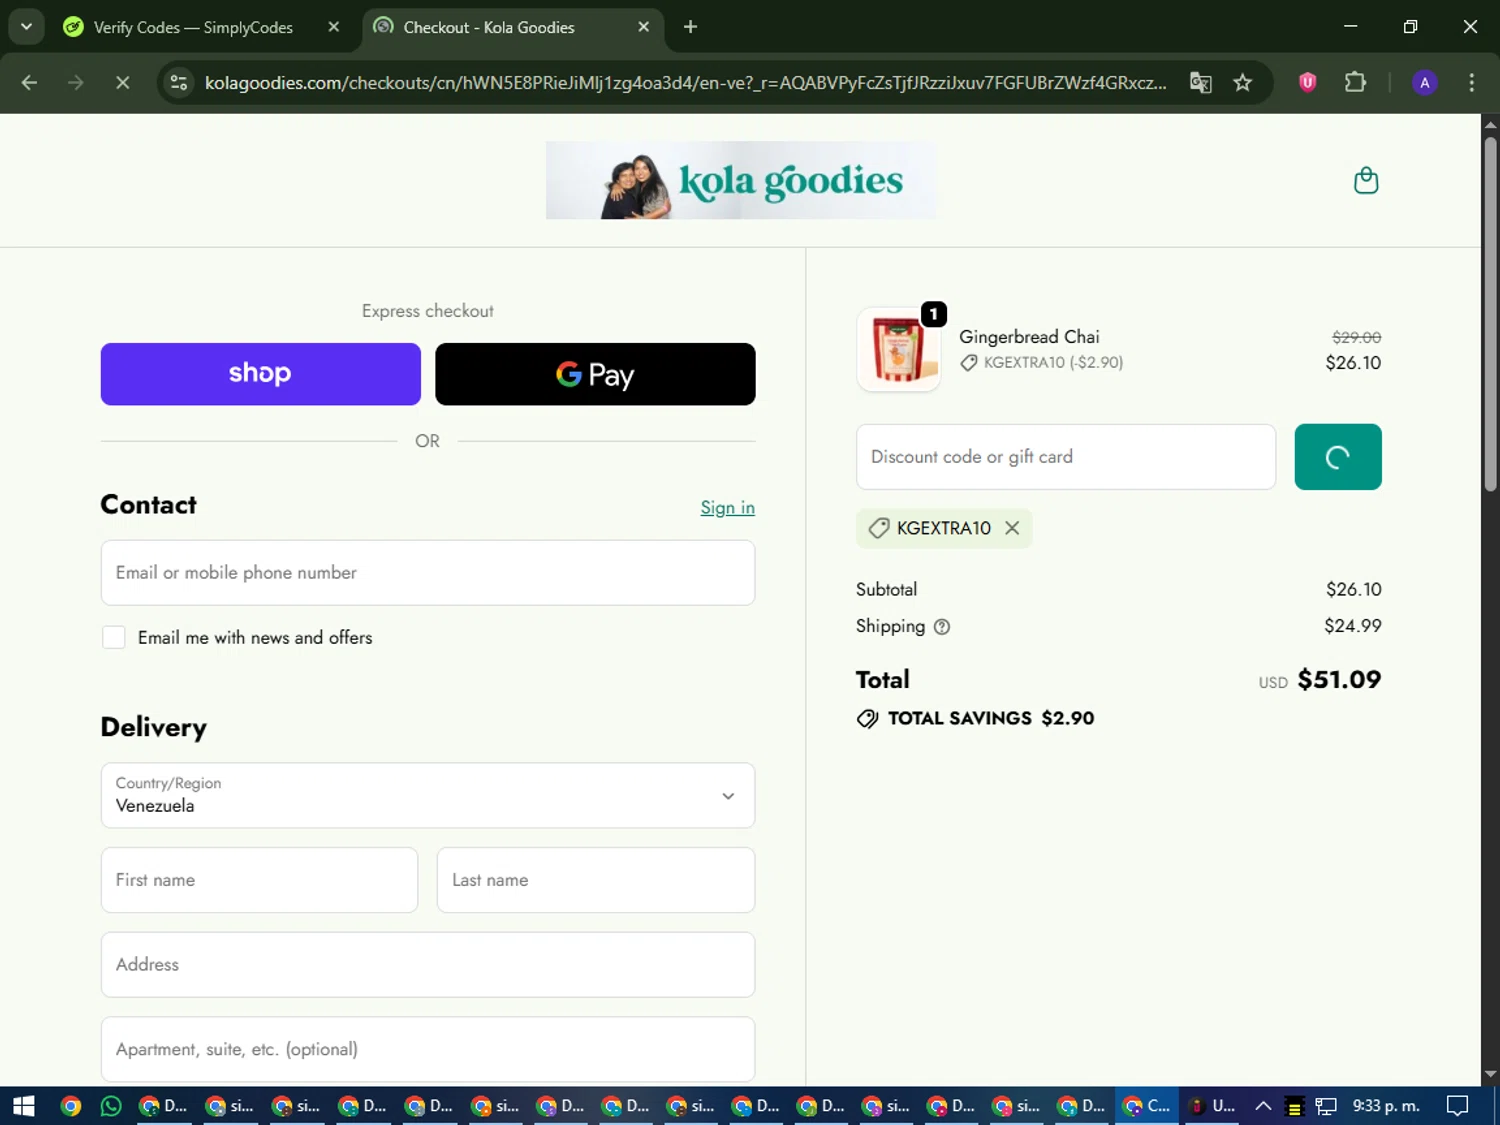Click the Express checkout heading
The width and height of the screenshot is (1500, 1125).
coord(428,311)
